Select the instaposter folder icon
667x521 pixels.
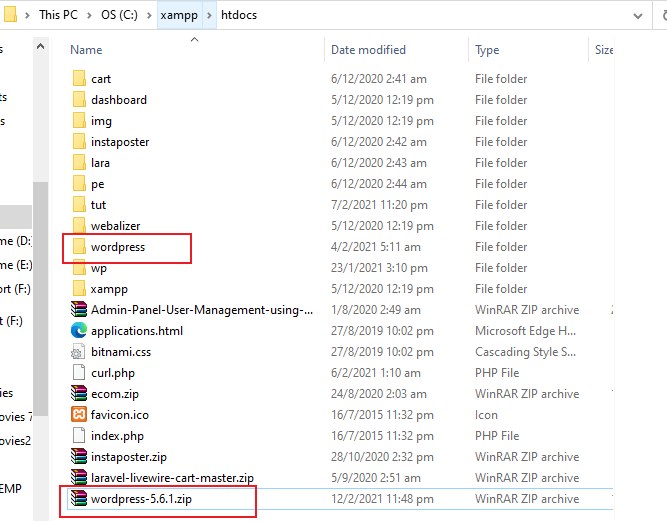click(x=79, y=142)
